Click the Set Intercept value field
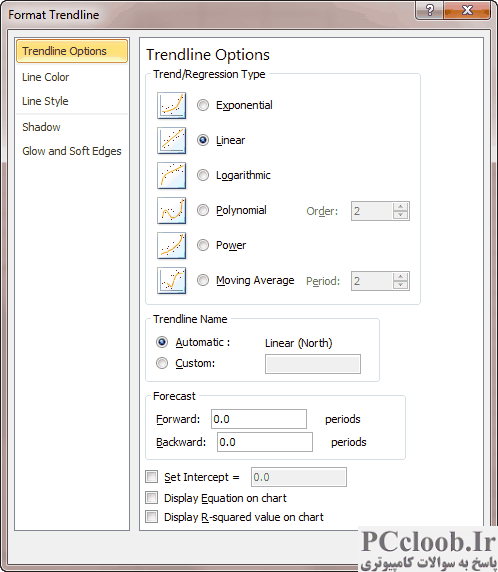Image resolution: width=498 pixels, height=572 pixels. pos(299,477)
